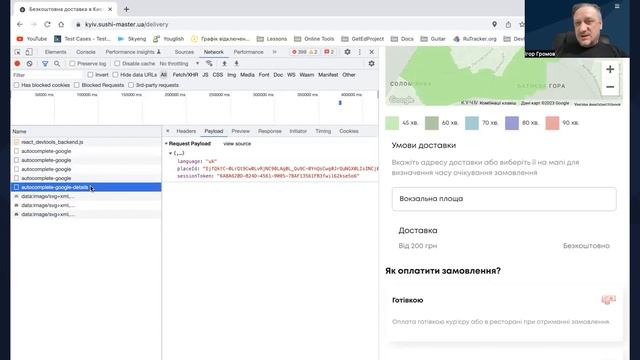Check 3rd-party requests
Screen dimensions: 640x360
tap(131, 85)
